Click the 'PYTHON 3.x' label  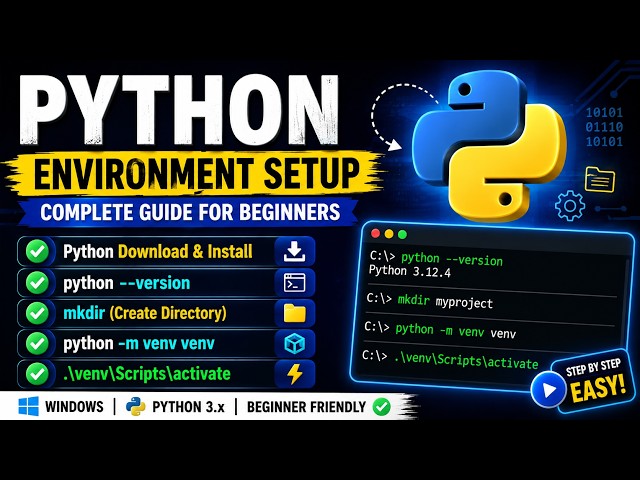point(189,407)
